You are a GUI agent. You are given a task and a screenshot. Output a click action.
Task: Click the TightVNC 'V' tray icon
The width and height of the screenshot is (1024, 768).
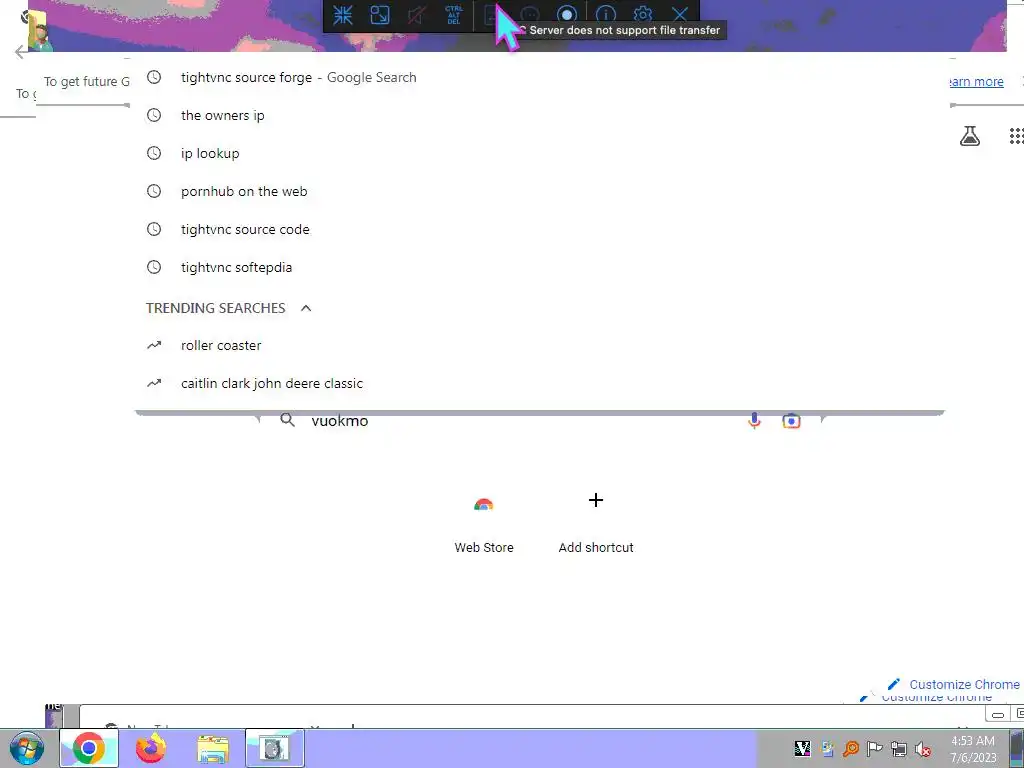803,748
